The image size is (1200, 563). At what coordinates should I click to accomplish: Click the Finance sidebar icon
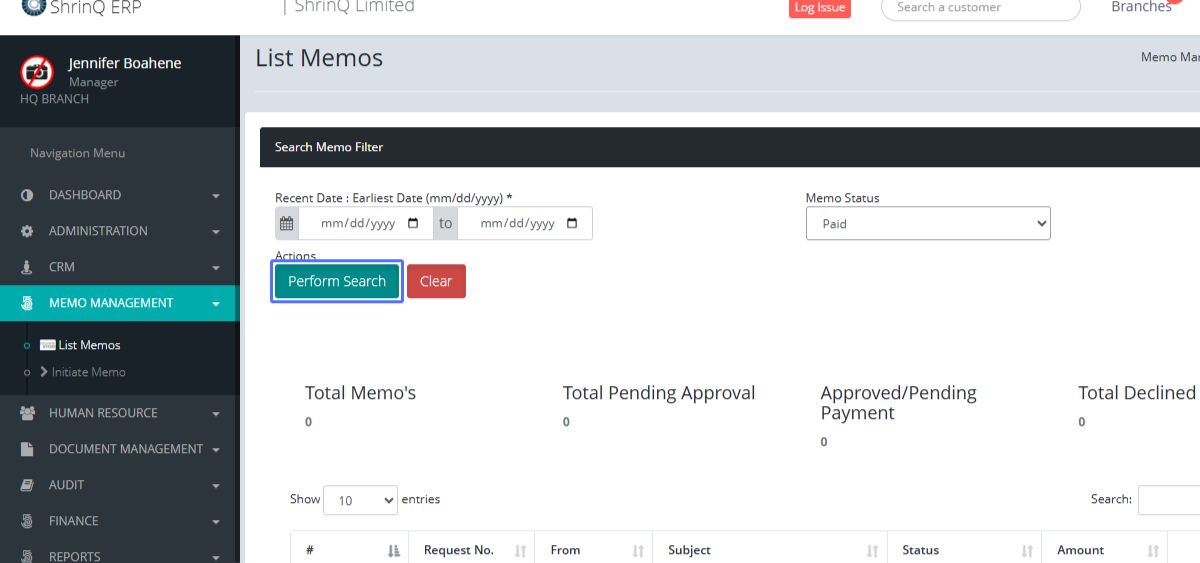tap(27, 521)
